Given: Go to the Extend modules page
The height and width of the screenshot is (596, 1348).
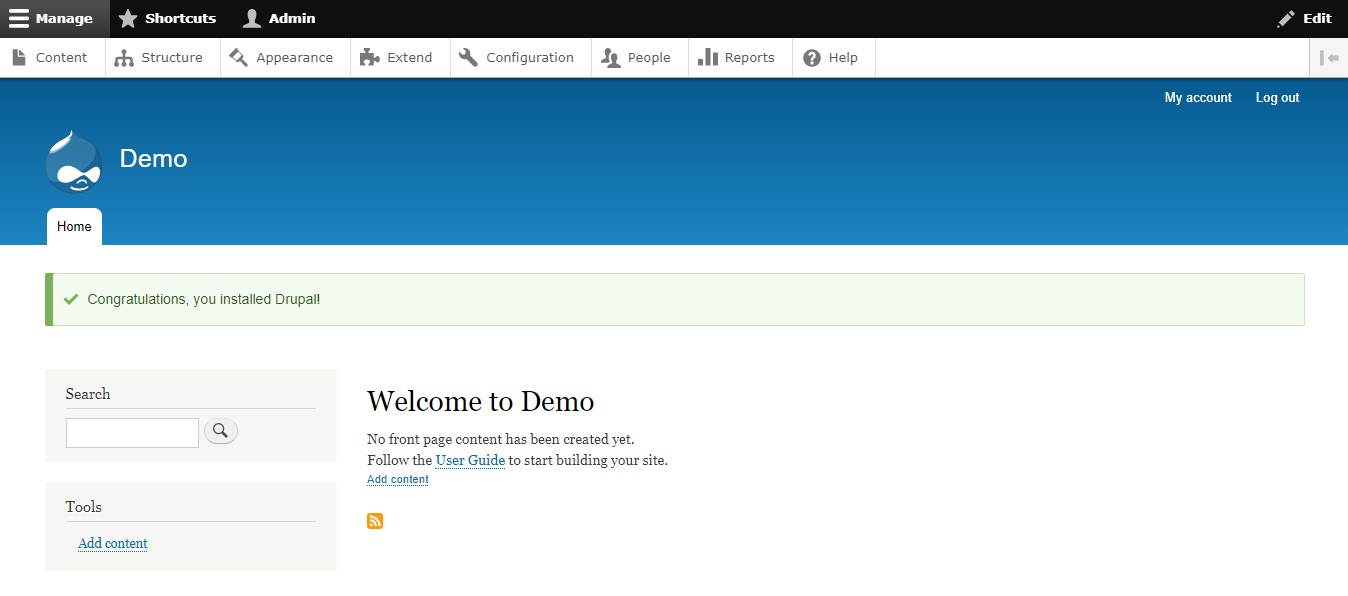Looking at the screenshot, I should [x=397, y=58].
